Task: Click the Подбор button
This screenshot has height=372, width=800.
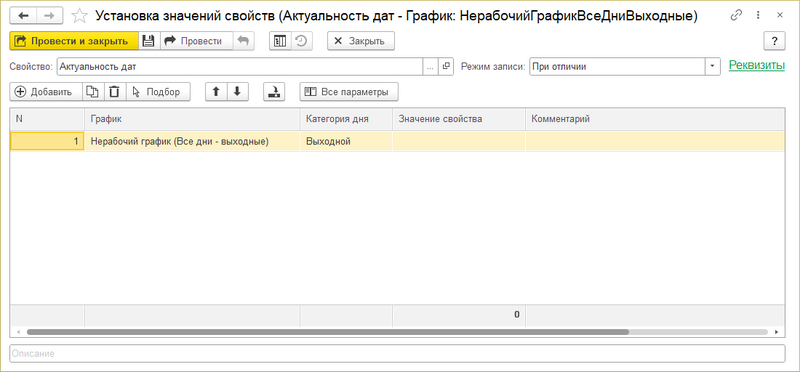Action: coord(158,92)
